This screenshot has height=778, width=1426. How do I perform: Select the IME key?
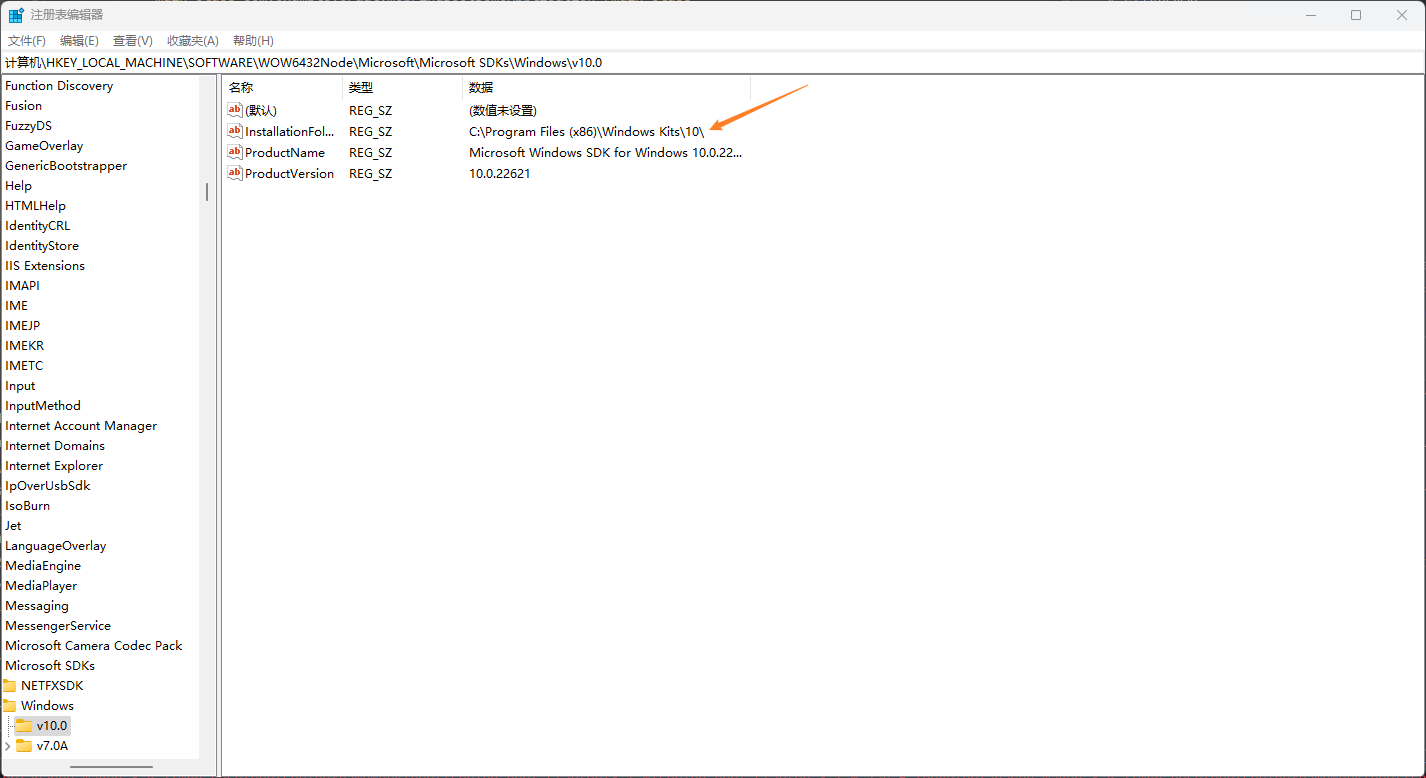coord(17,306)
